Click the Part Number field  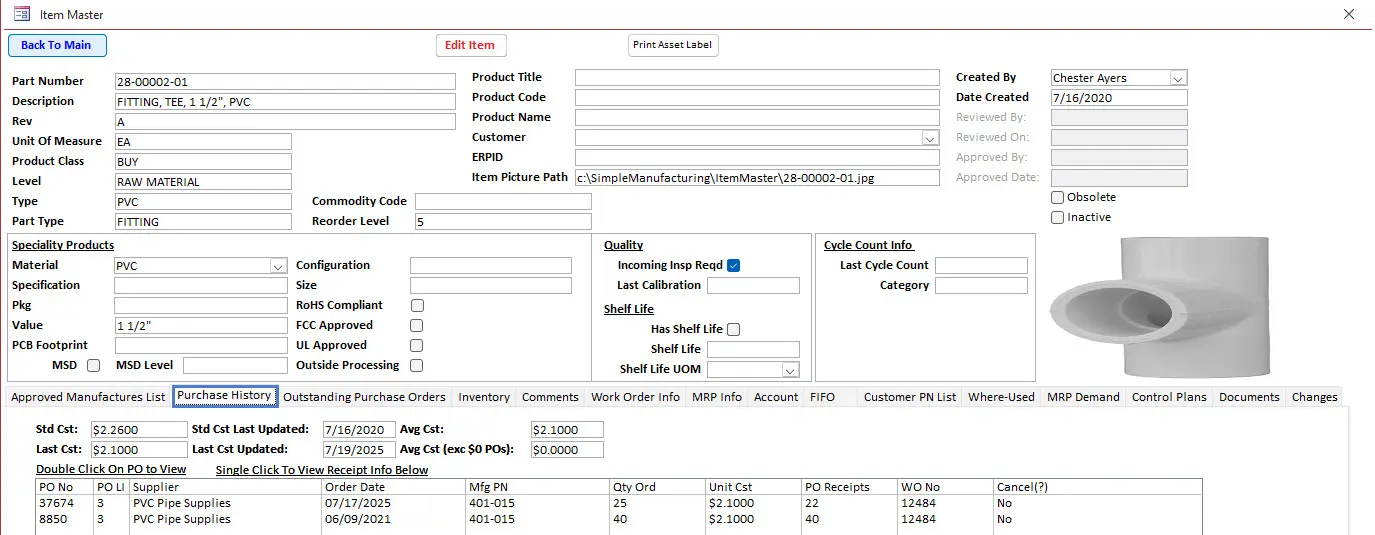[285, 82]
